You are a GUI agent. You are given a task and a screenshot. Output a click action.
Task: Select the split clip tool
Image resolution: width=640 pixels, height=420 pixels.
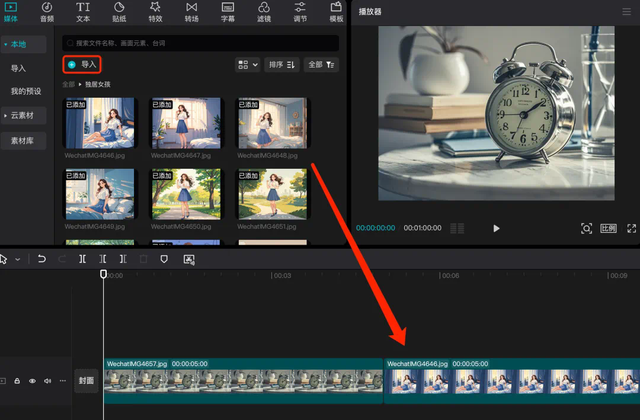(x=82, y=259)
